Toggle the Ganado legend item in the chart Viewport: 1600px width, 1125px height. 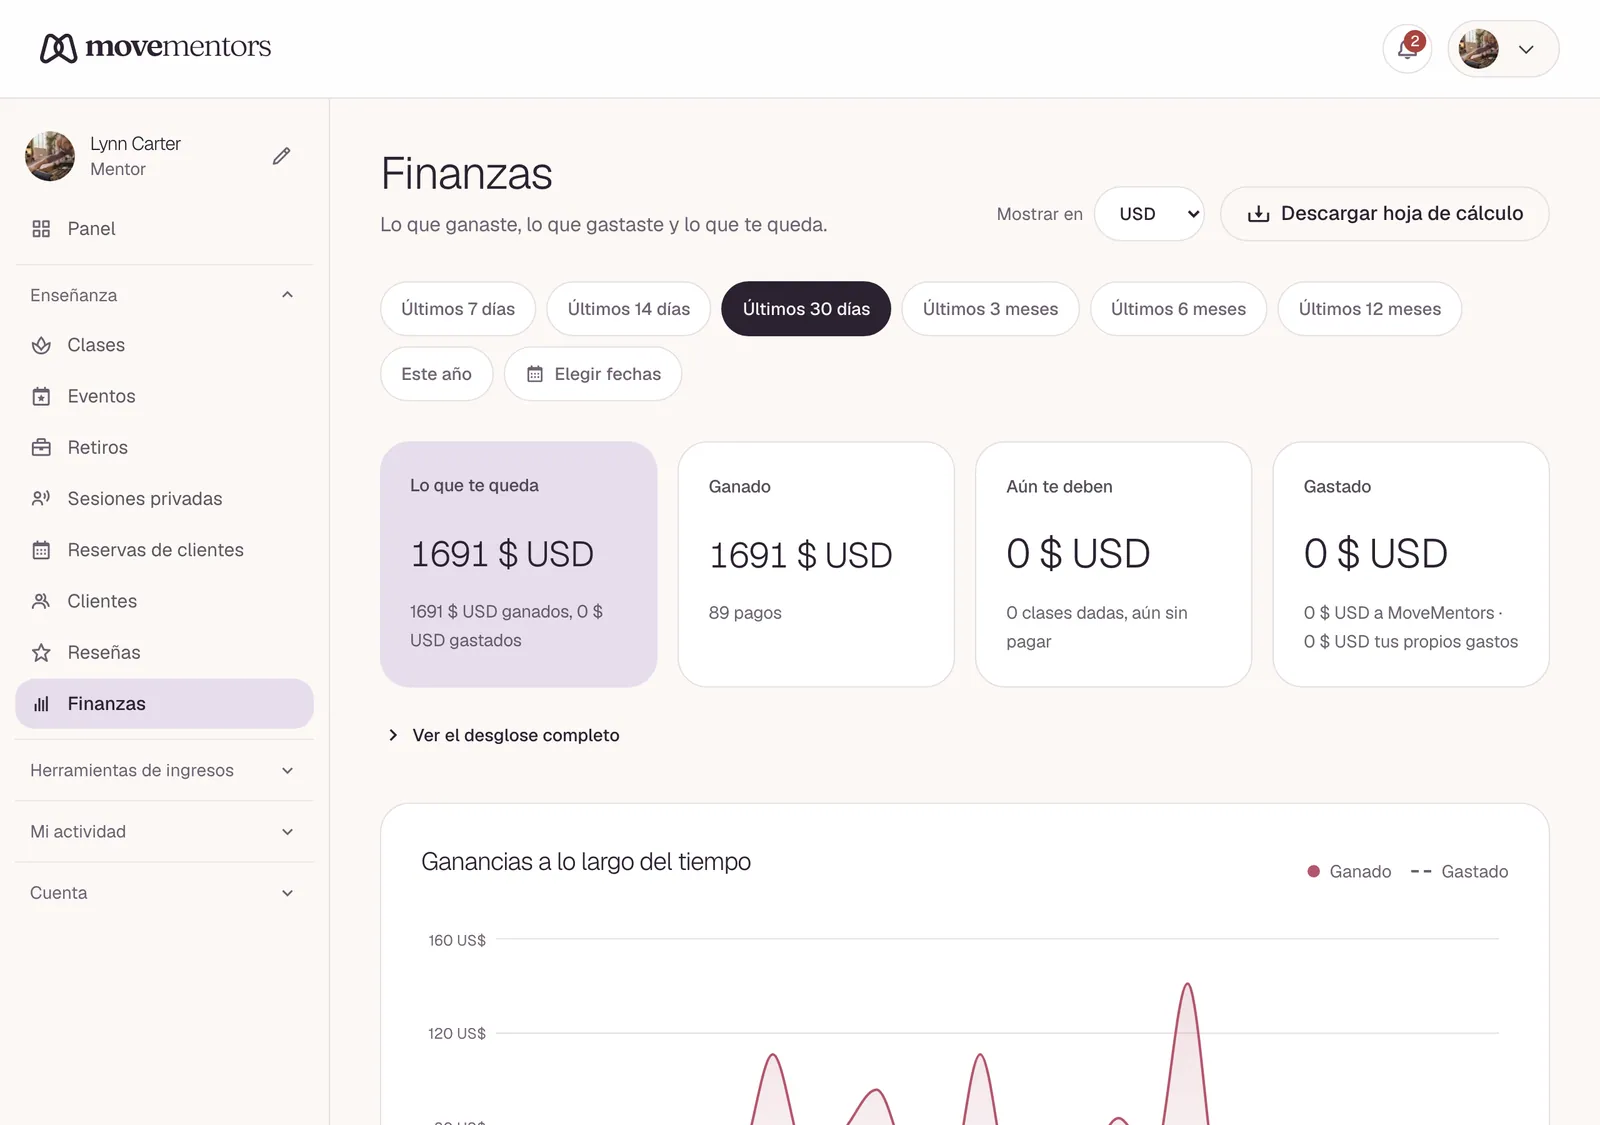(1349, 872)
